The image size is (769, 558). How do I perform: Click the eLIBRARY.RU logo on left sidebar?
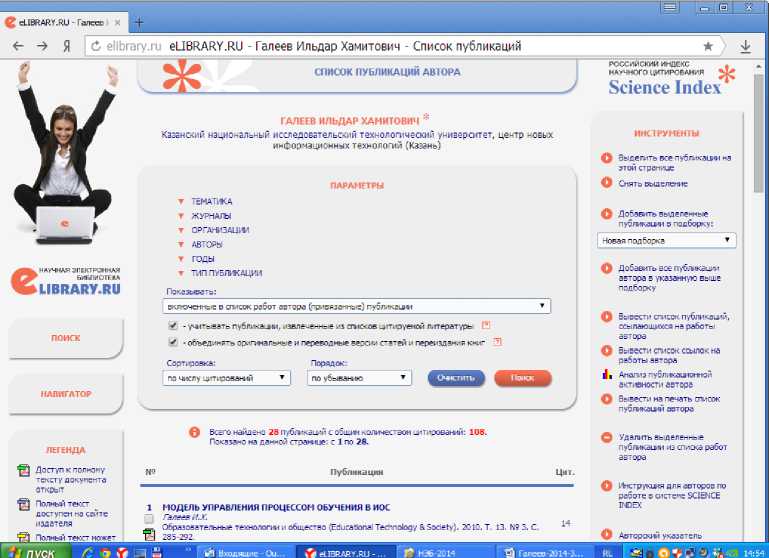click(66, 281)
